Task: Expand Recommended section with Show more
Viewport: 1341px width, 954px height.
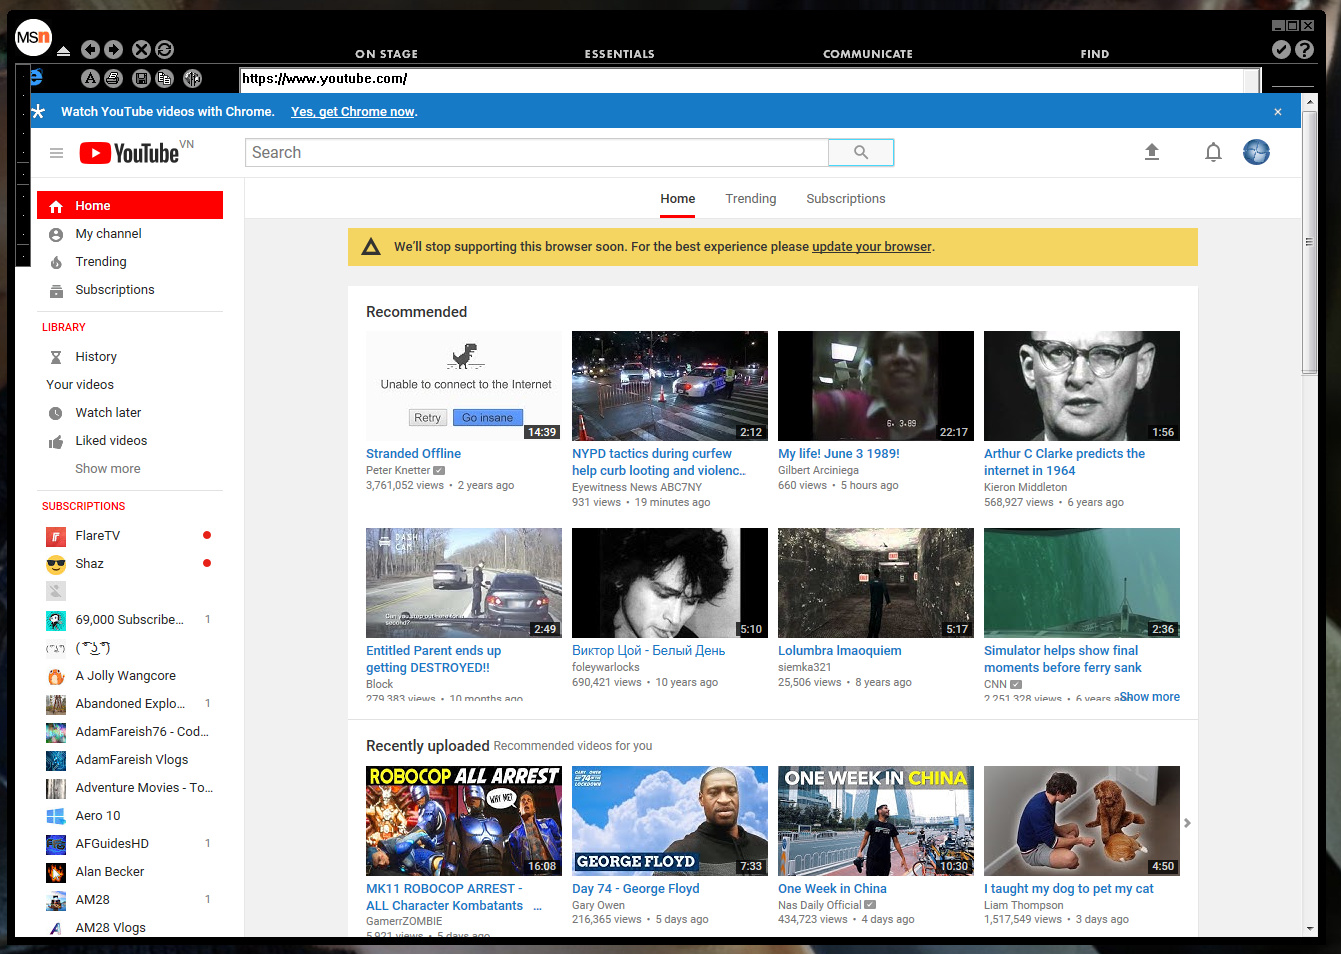Action: tap(1150, 697)
